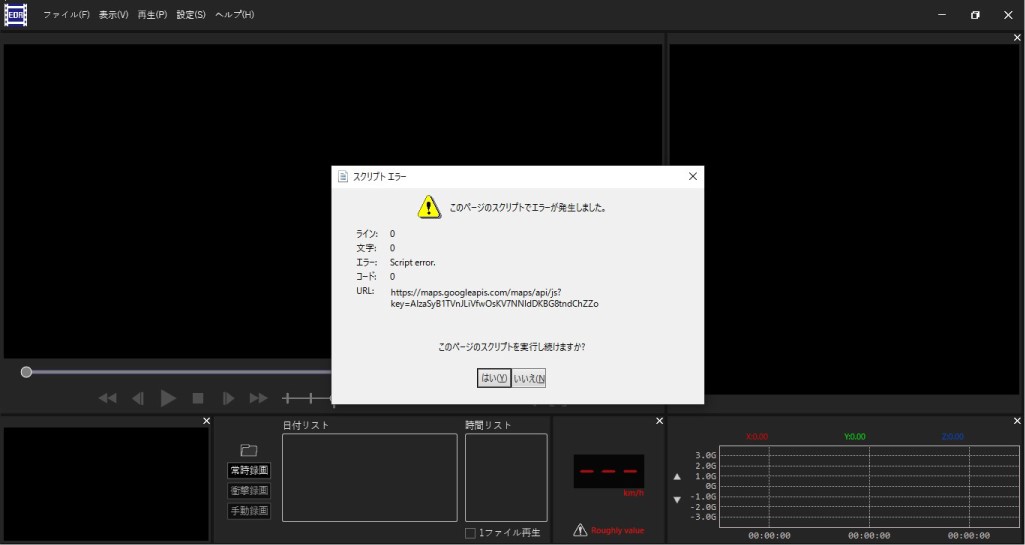Screen dimensions: 1025x545
Task: Click the fast forward button
Action: (x=258, y=398)
